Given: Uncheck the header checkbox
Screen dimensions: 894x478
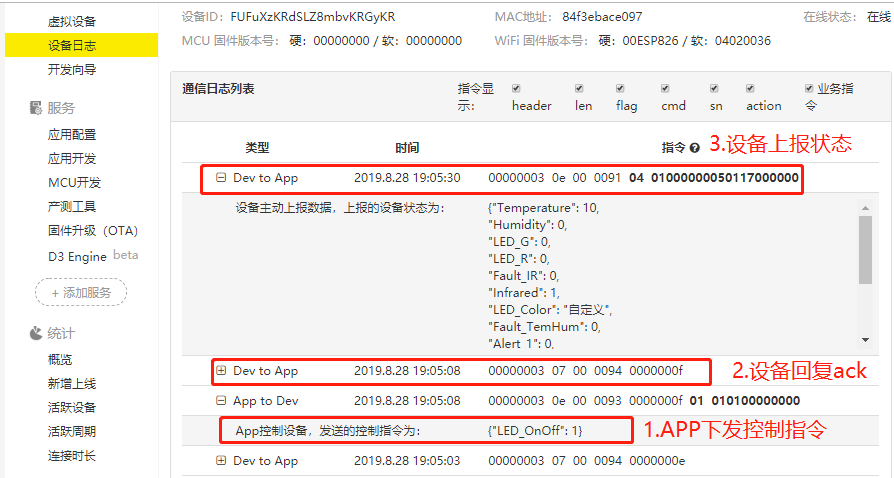Looking at the screenshot, I should [x=517, y=89].
